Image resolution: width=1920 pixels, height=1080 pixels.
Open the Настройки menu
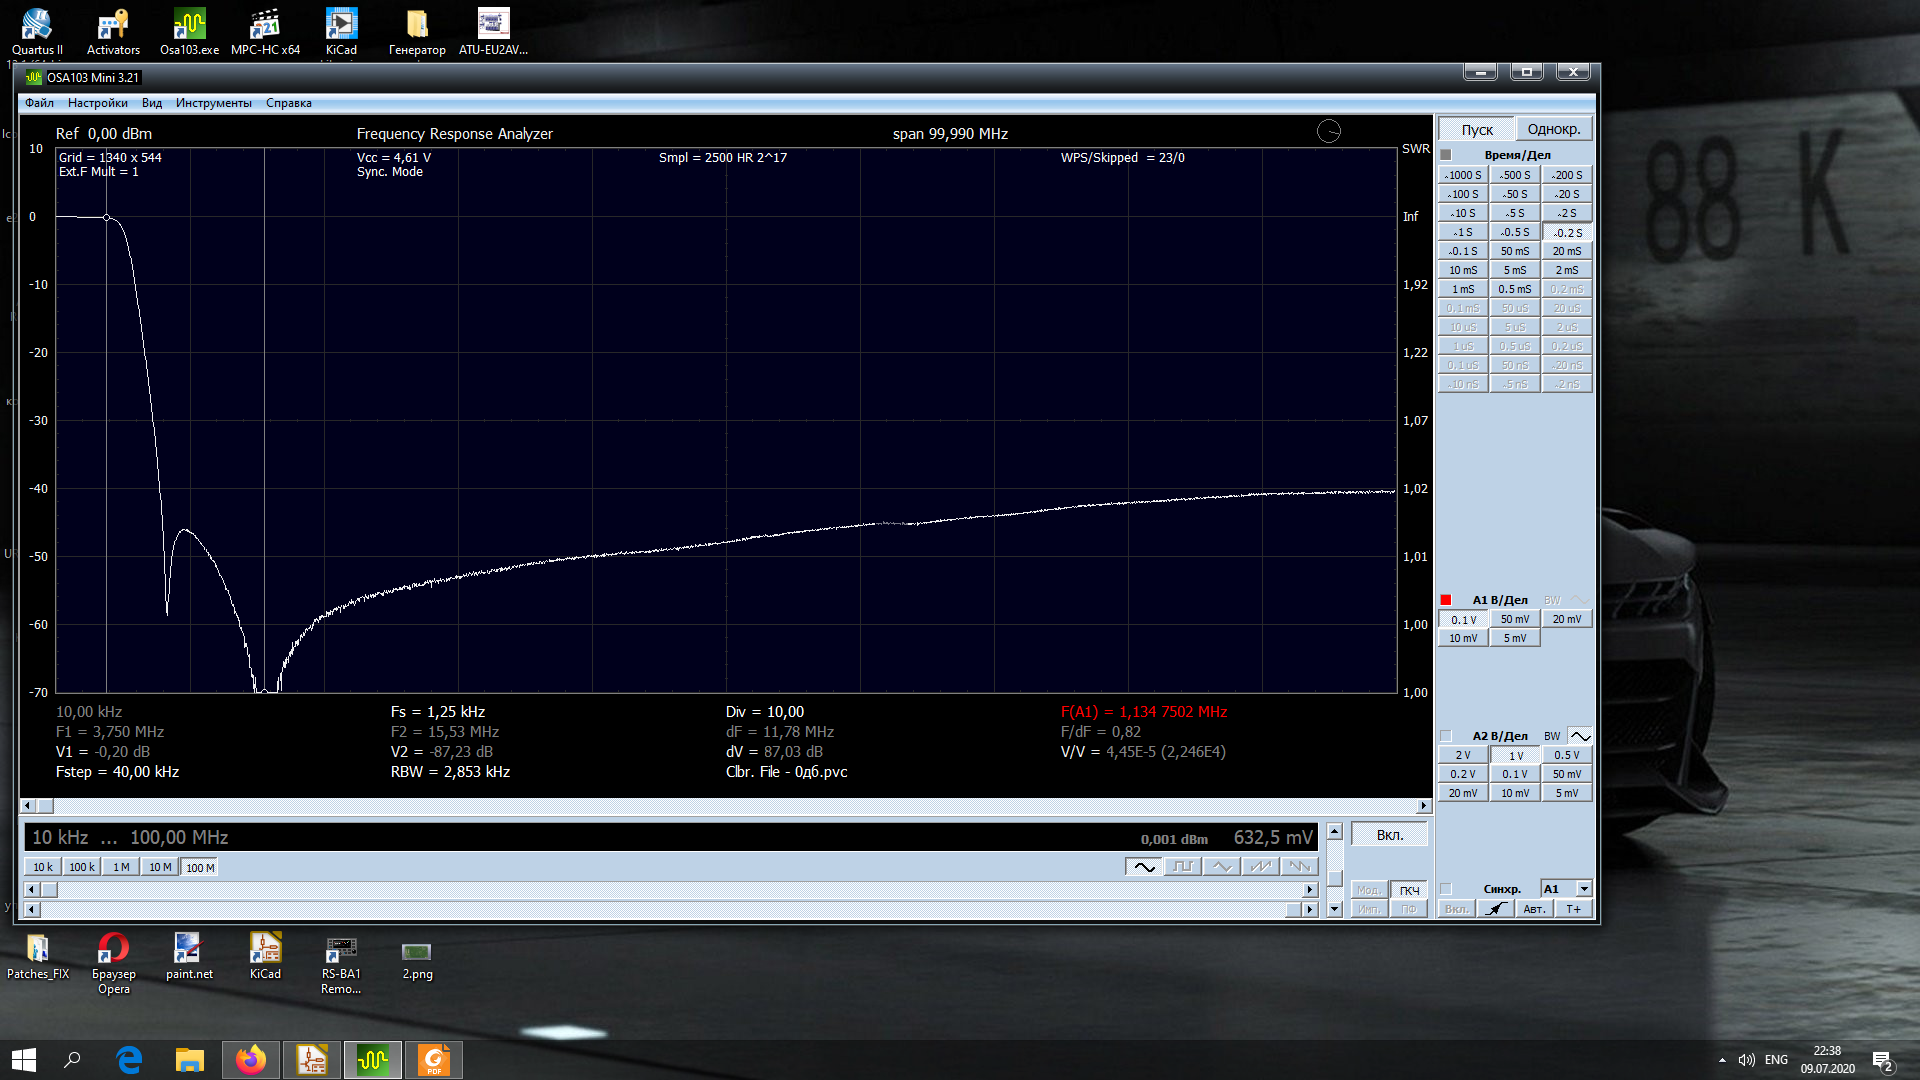tap(97, 103)
